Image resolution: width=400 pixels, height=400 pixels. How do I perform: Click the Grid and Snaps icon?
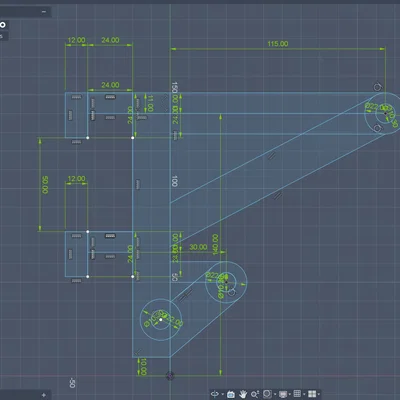pos(297,394)
